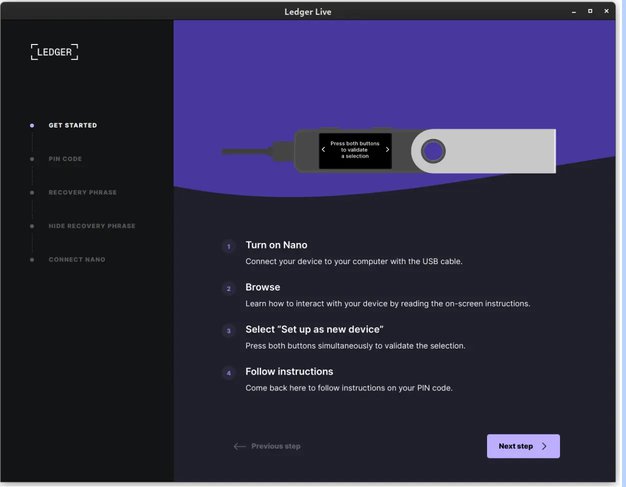This screenshot has width=626, height=487.
Task: Maximize the Ledger Live window
Action: [590, 11]
